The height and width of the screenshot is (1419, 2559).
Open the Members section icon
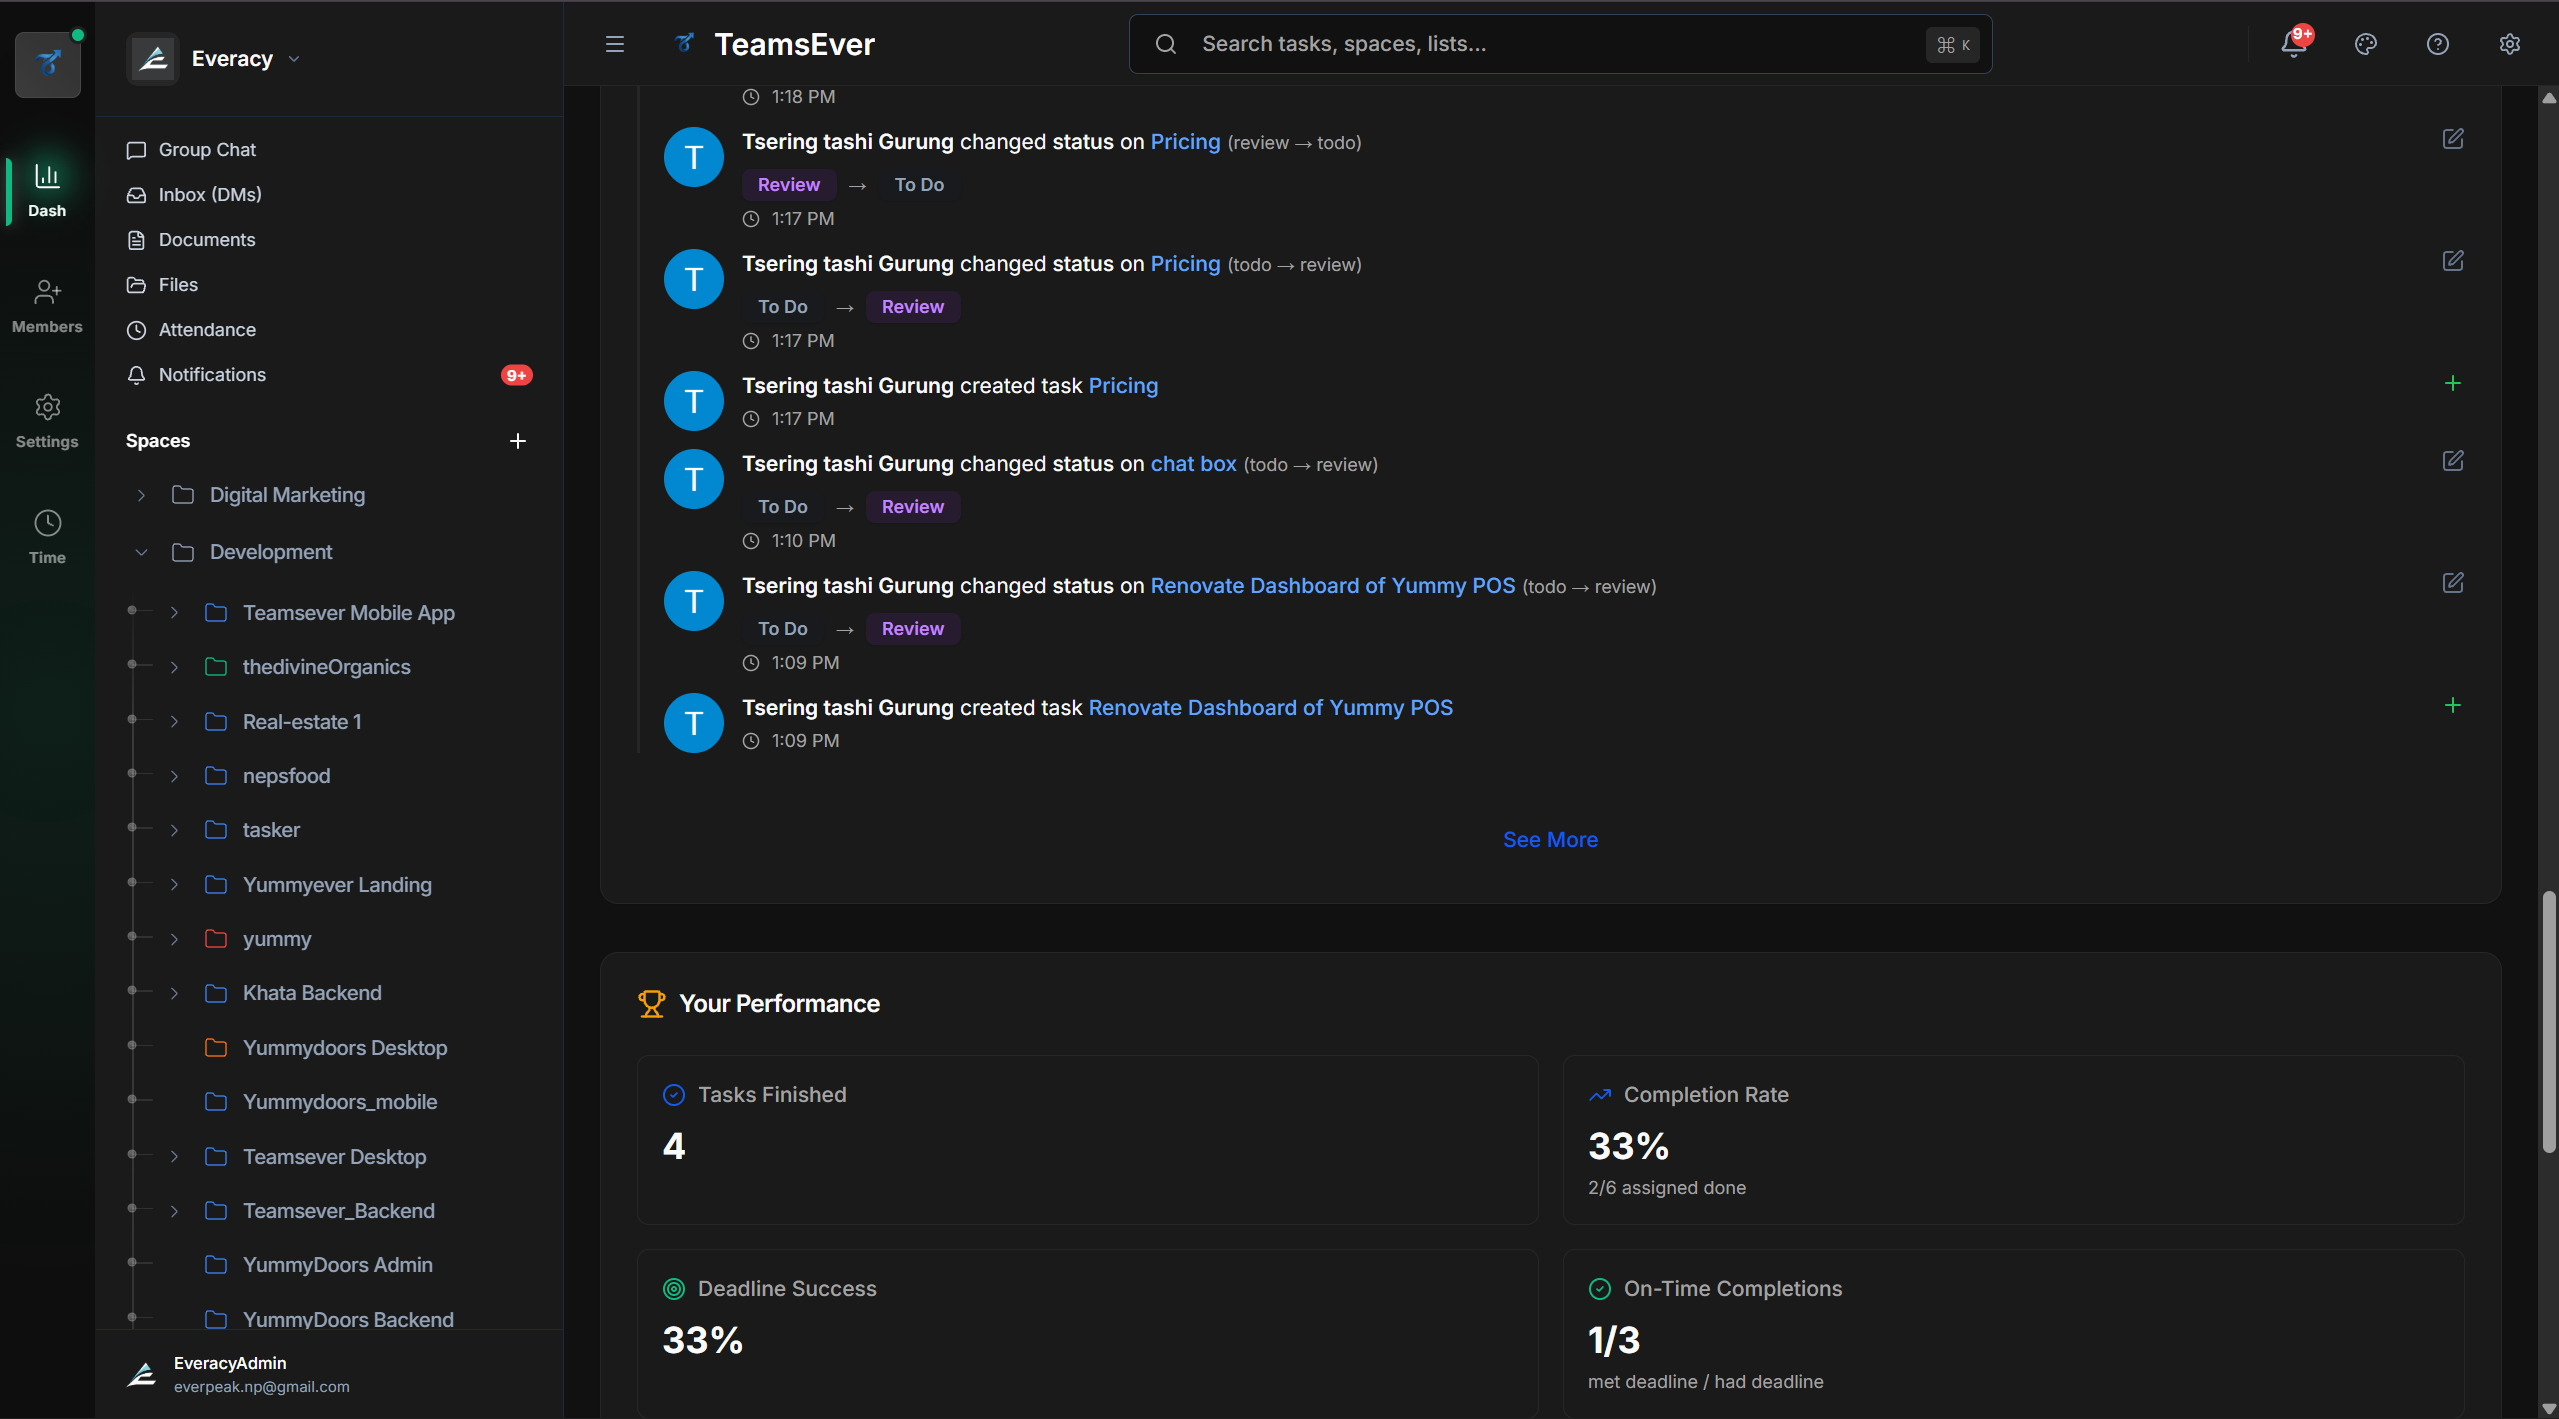[47, 306]
